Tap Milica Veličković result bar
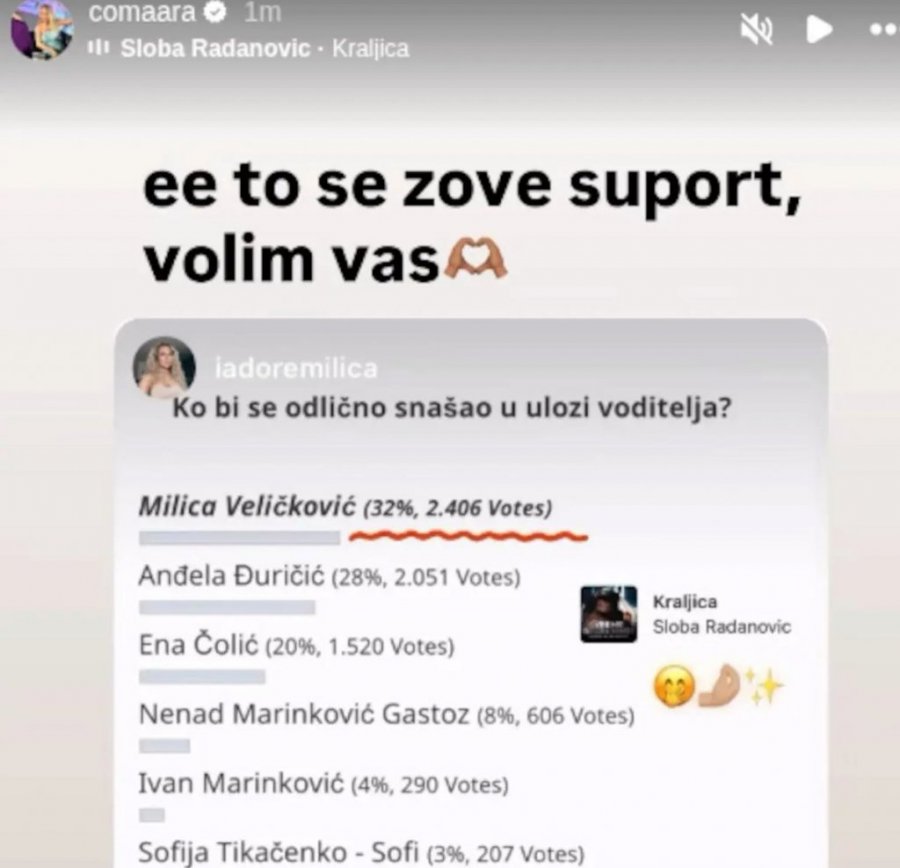The width and height of the screenshot is (900, 868). [239, 538]
